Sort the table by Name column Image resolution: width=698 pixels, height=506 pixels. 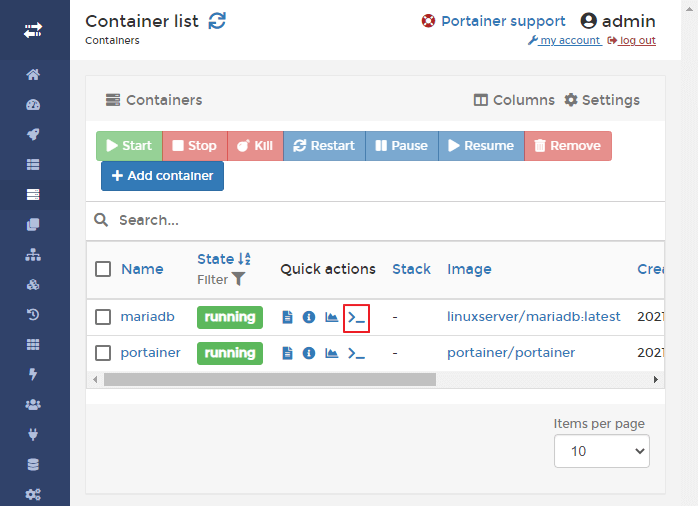pyautogui.click(x=142, y=269)
